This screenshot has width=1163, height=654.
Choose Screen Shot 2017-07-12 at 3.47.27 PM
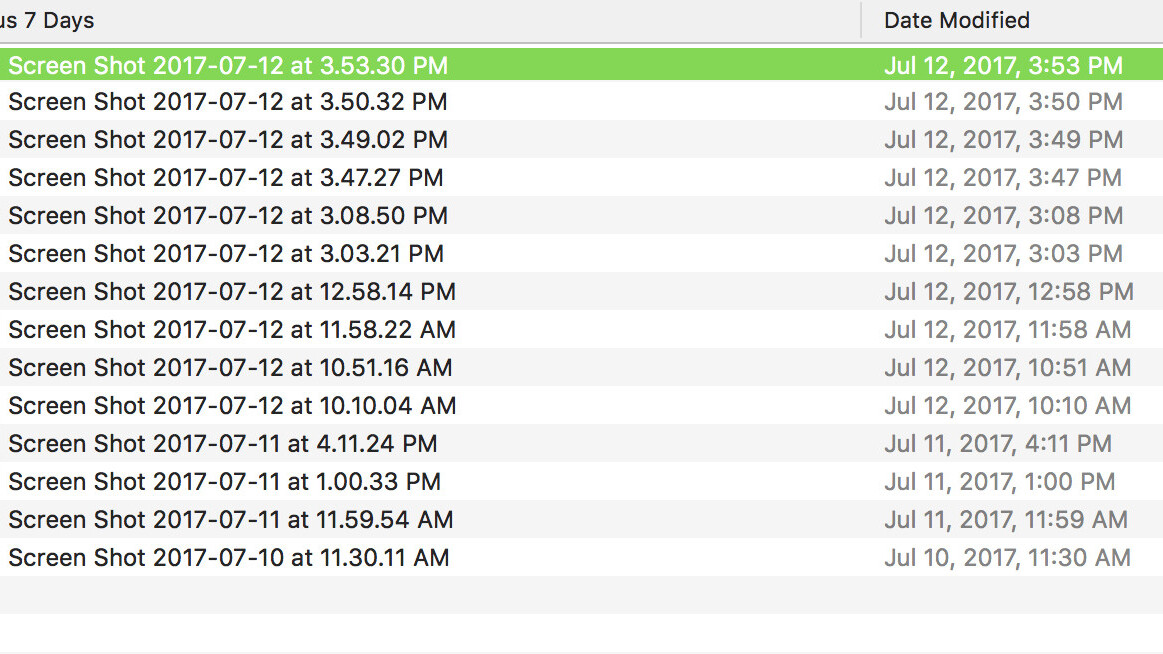(x=226, y=178)
